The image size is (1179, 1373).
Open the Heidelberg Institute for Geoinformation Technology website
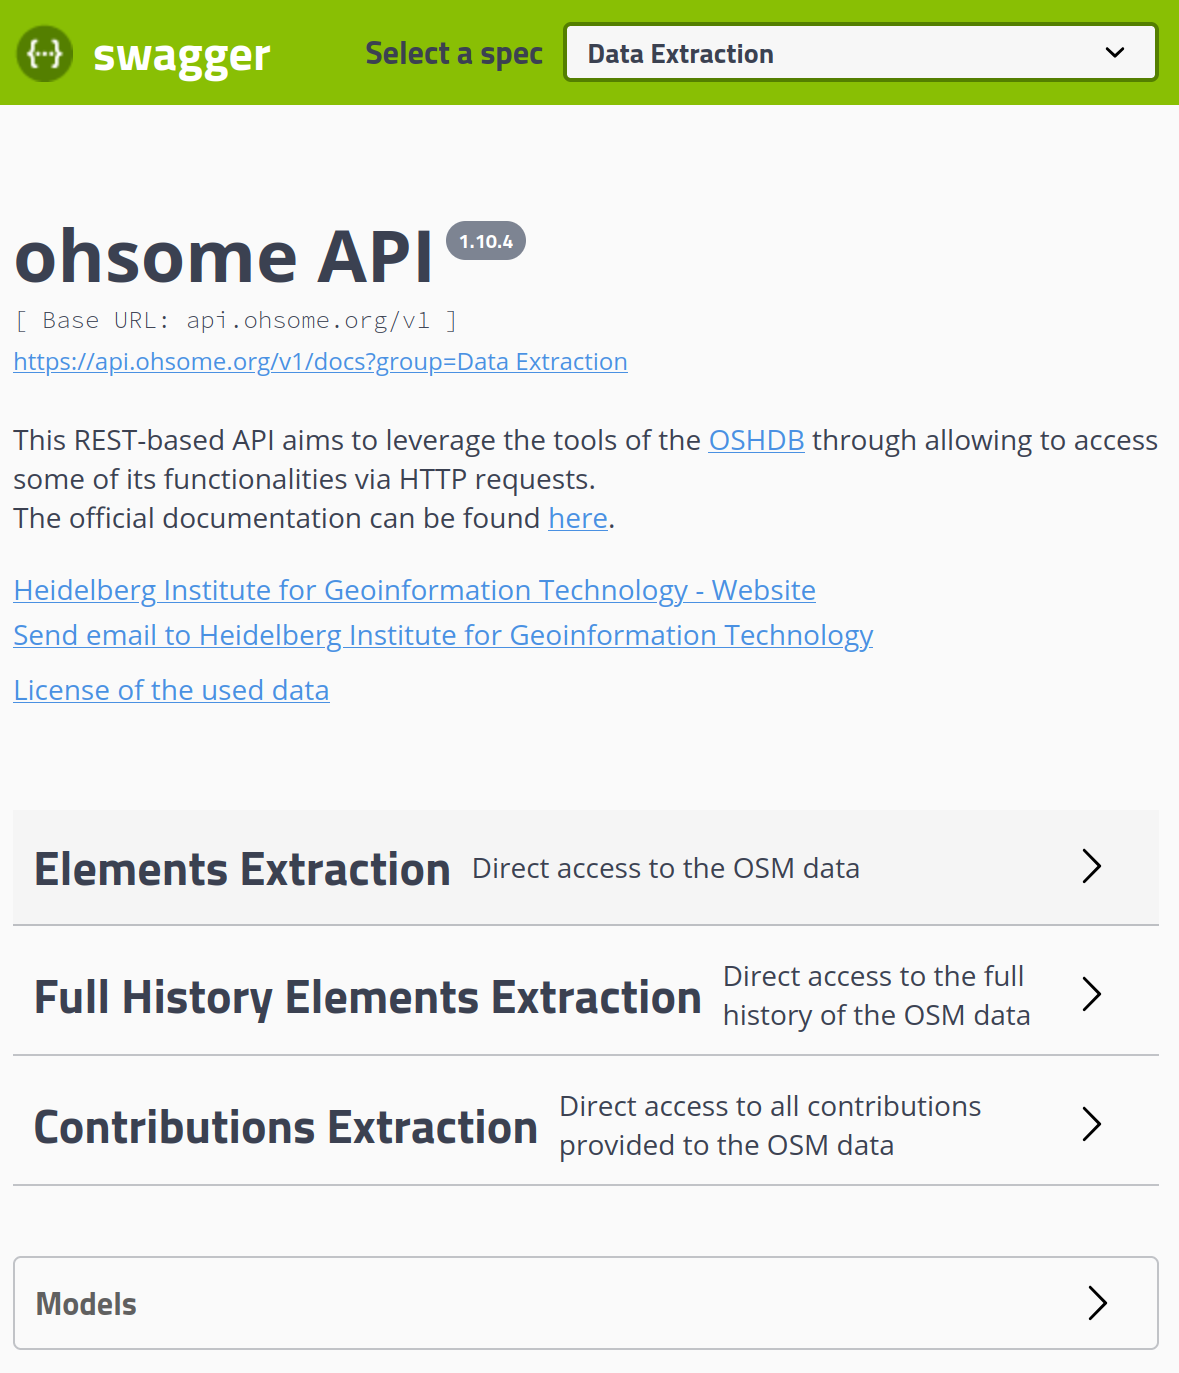point(414,590)
